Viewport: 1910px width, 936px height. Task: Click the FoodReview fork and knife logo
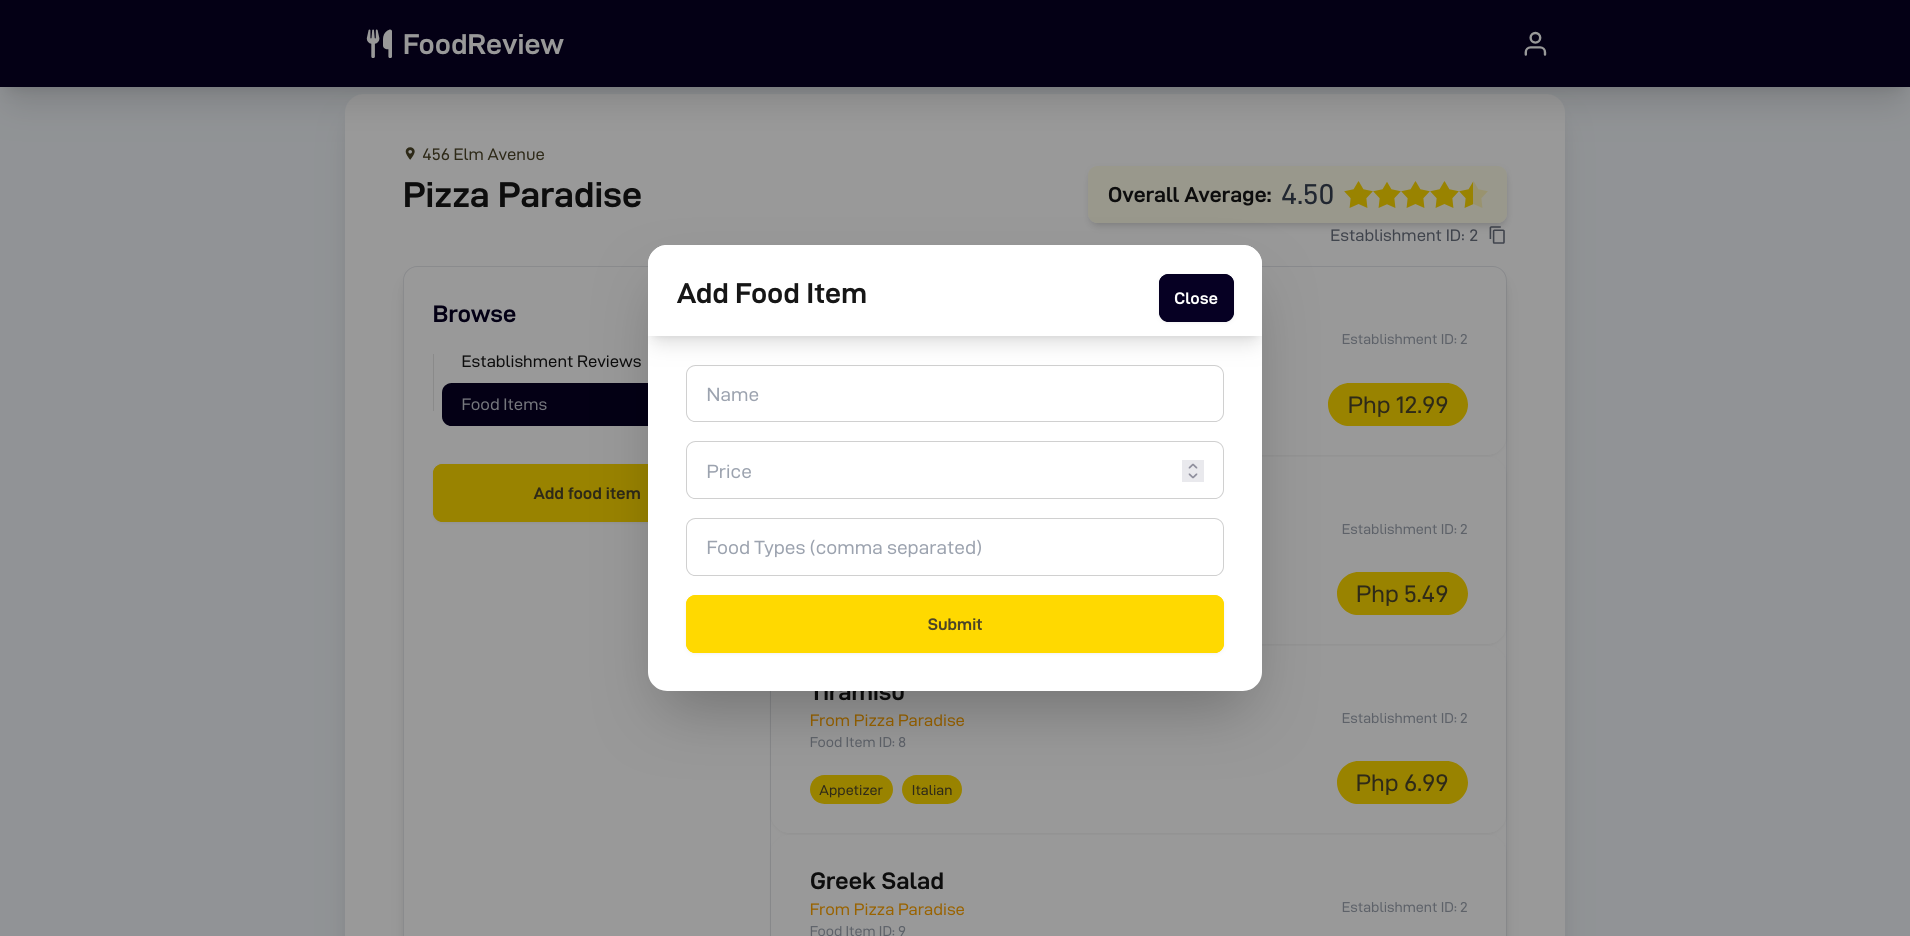point(378,43)
